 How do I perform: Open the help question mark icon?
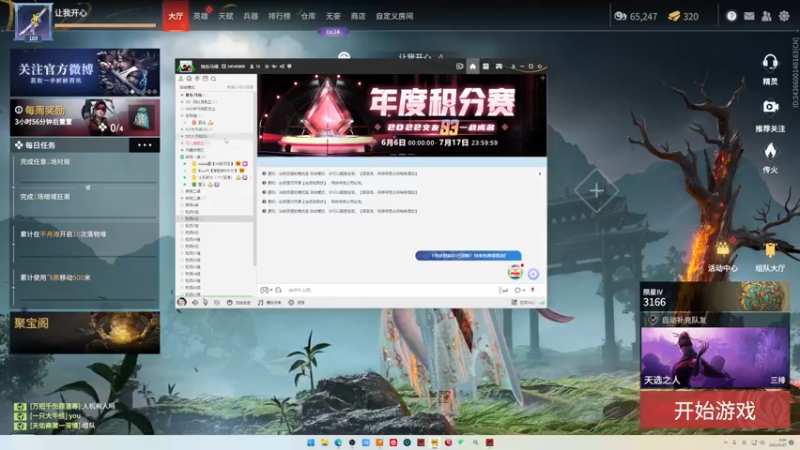(x=732, y=16)
